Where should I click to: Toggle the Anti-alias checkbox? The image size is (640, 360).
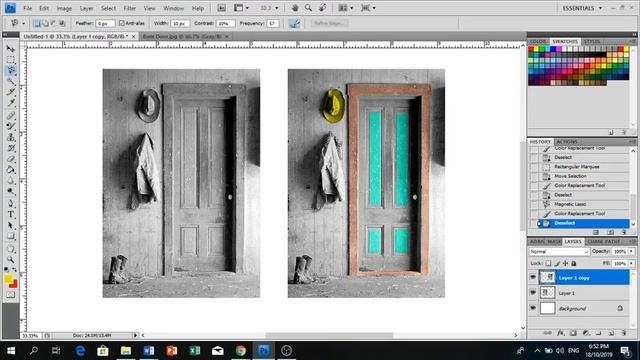click(122, 23)
